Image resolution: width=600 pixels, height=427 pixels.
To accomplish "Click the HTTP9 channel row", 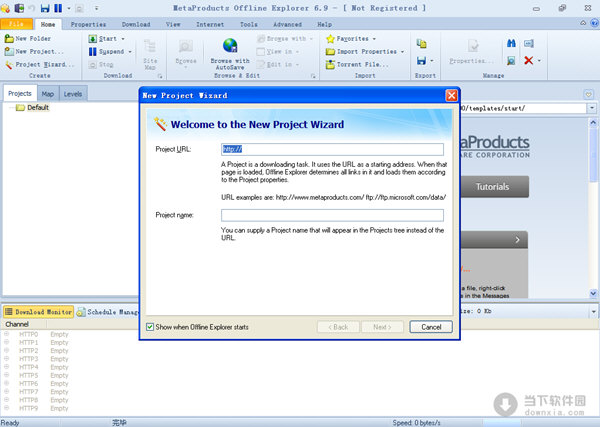I will 36,408.
